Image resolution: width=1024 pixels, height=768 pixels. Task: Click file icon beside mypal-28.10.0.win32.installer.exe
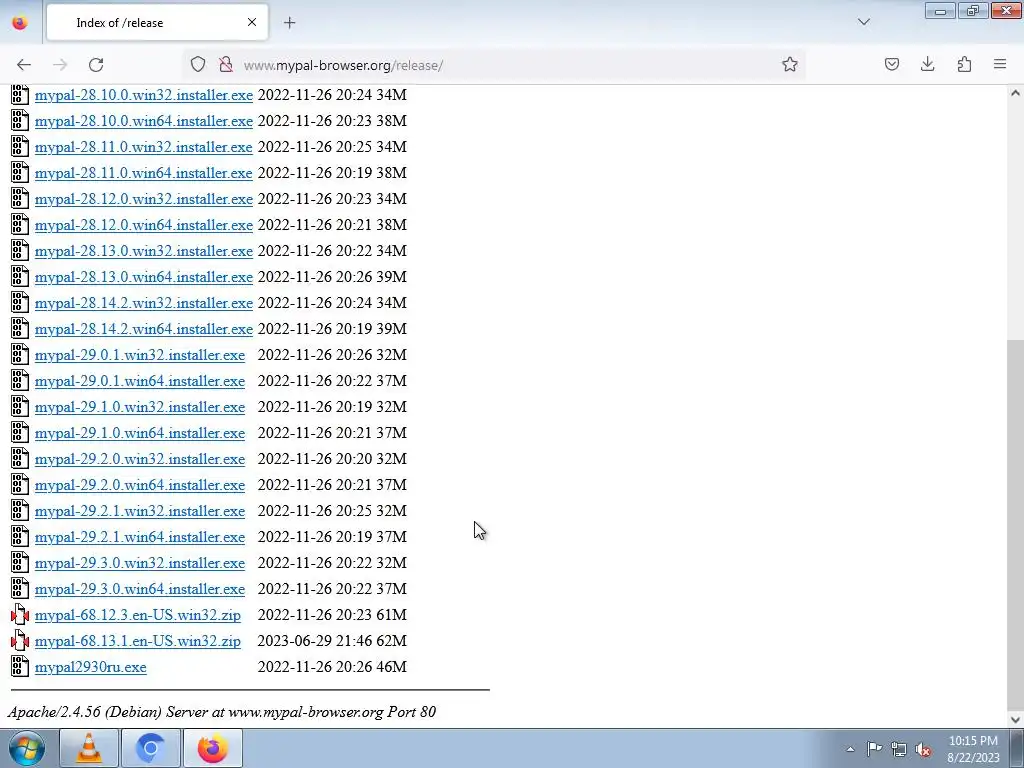click(x=20, y=95)
